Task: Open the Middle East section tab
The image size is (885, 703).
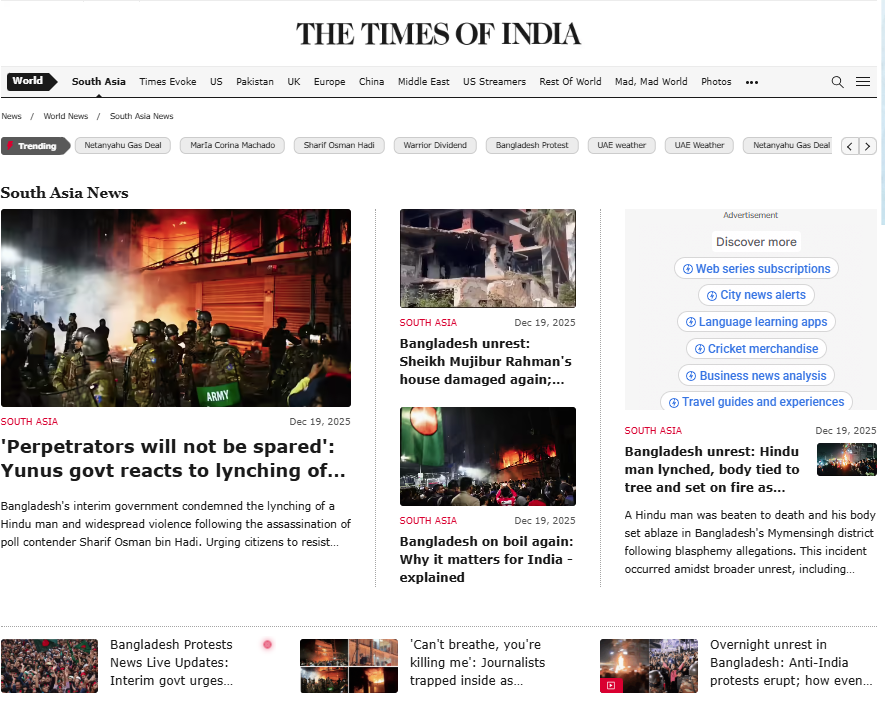Action: pos(423,82)
